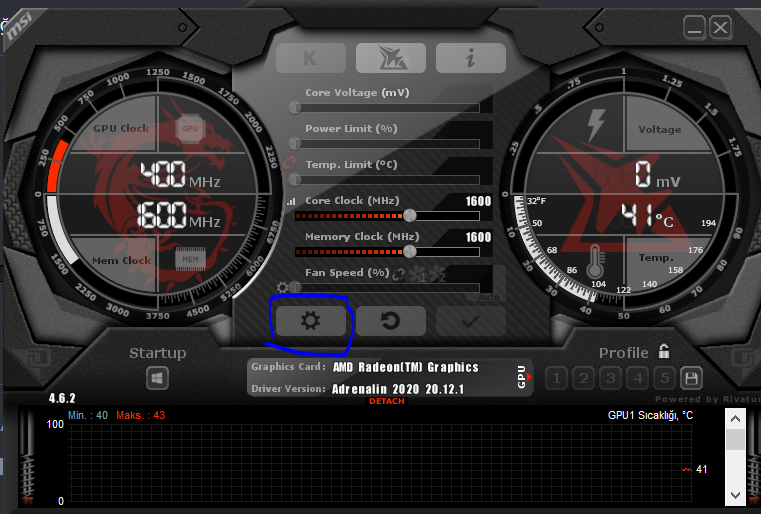Click the GPU1 Sıcaklığı graph label
This screenshot has height=514, width=761.
(650, 415)
